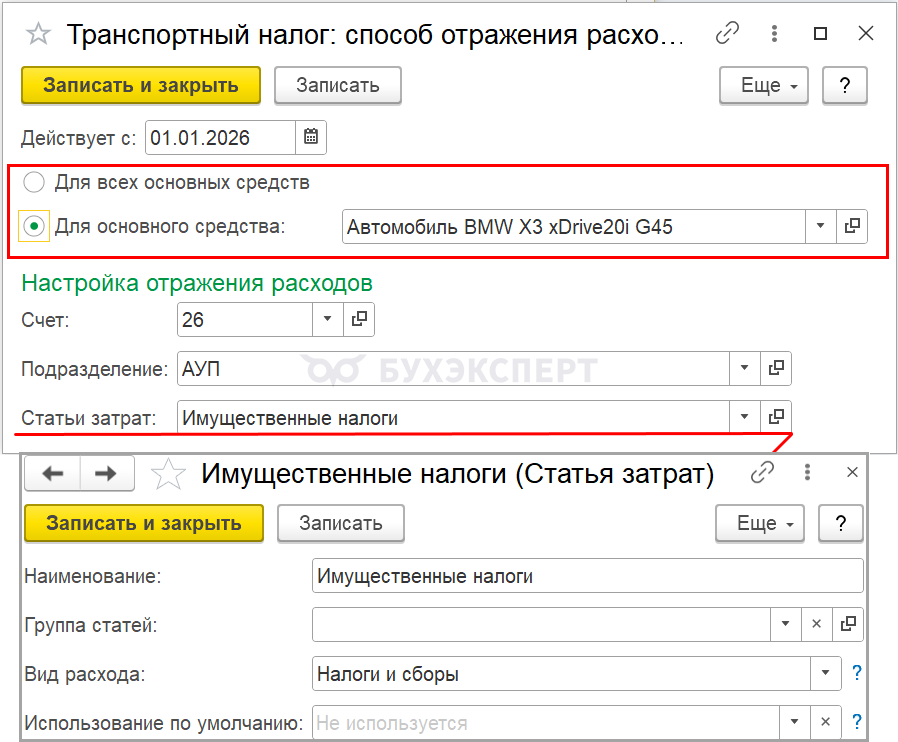Copy link icon in transport tax window

(727, 34)
